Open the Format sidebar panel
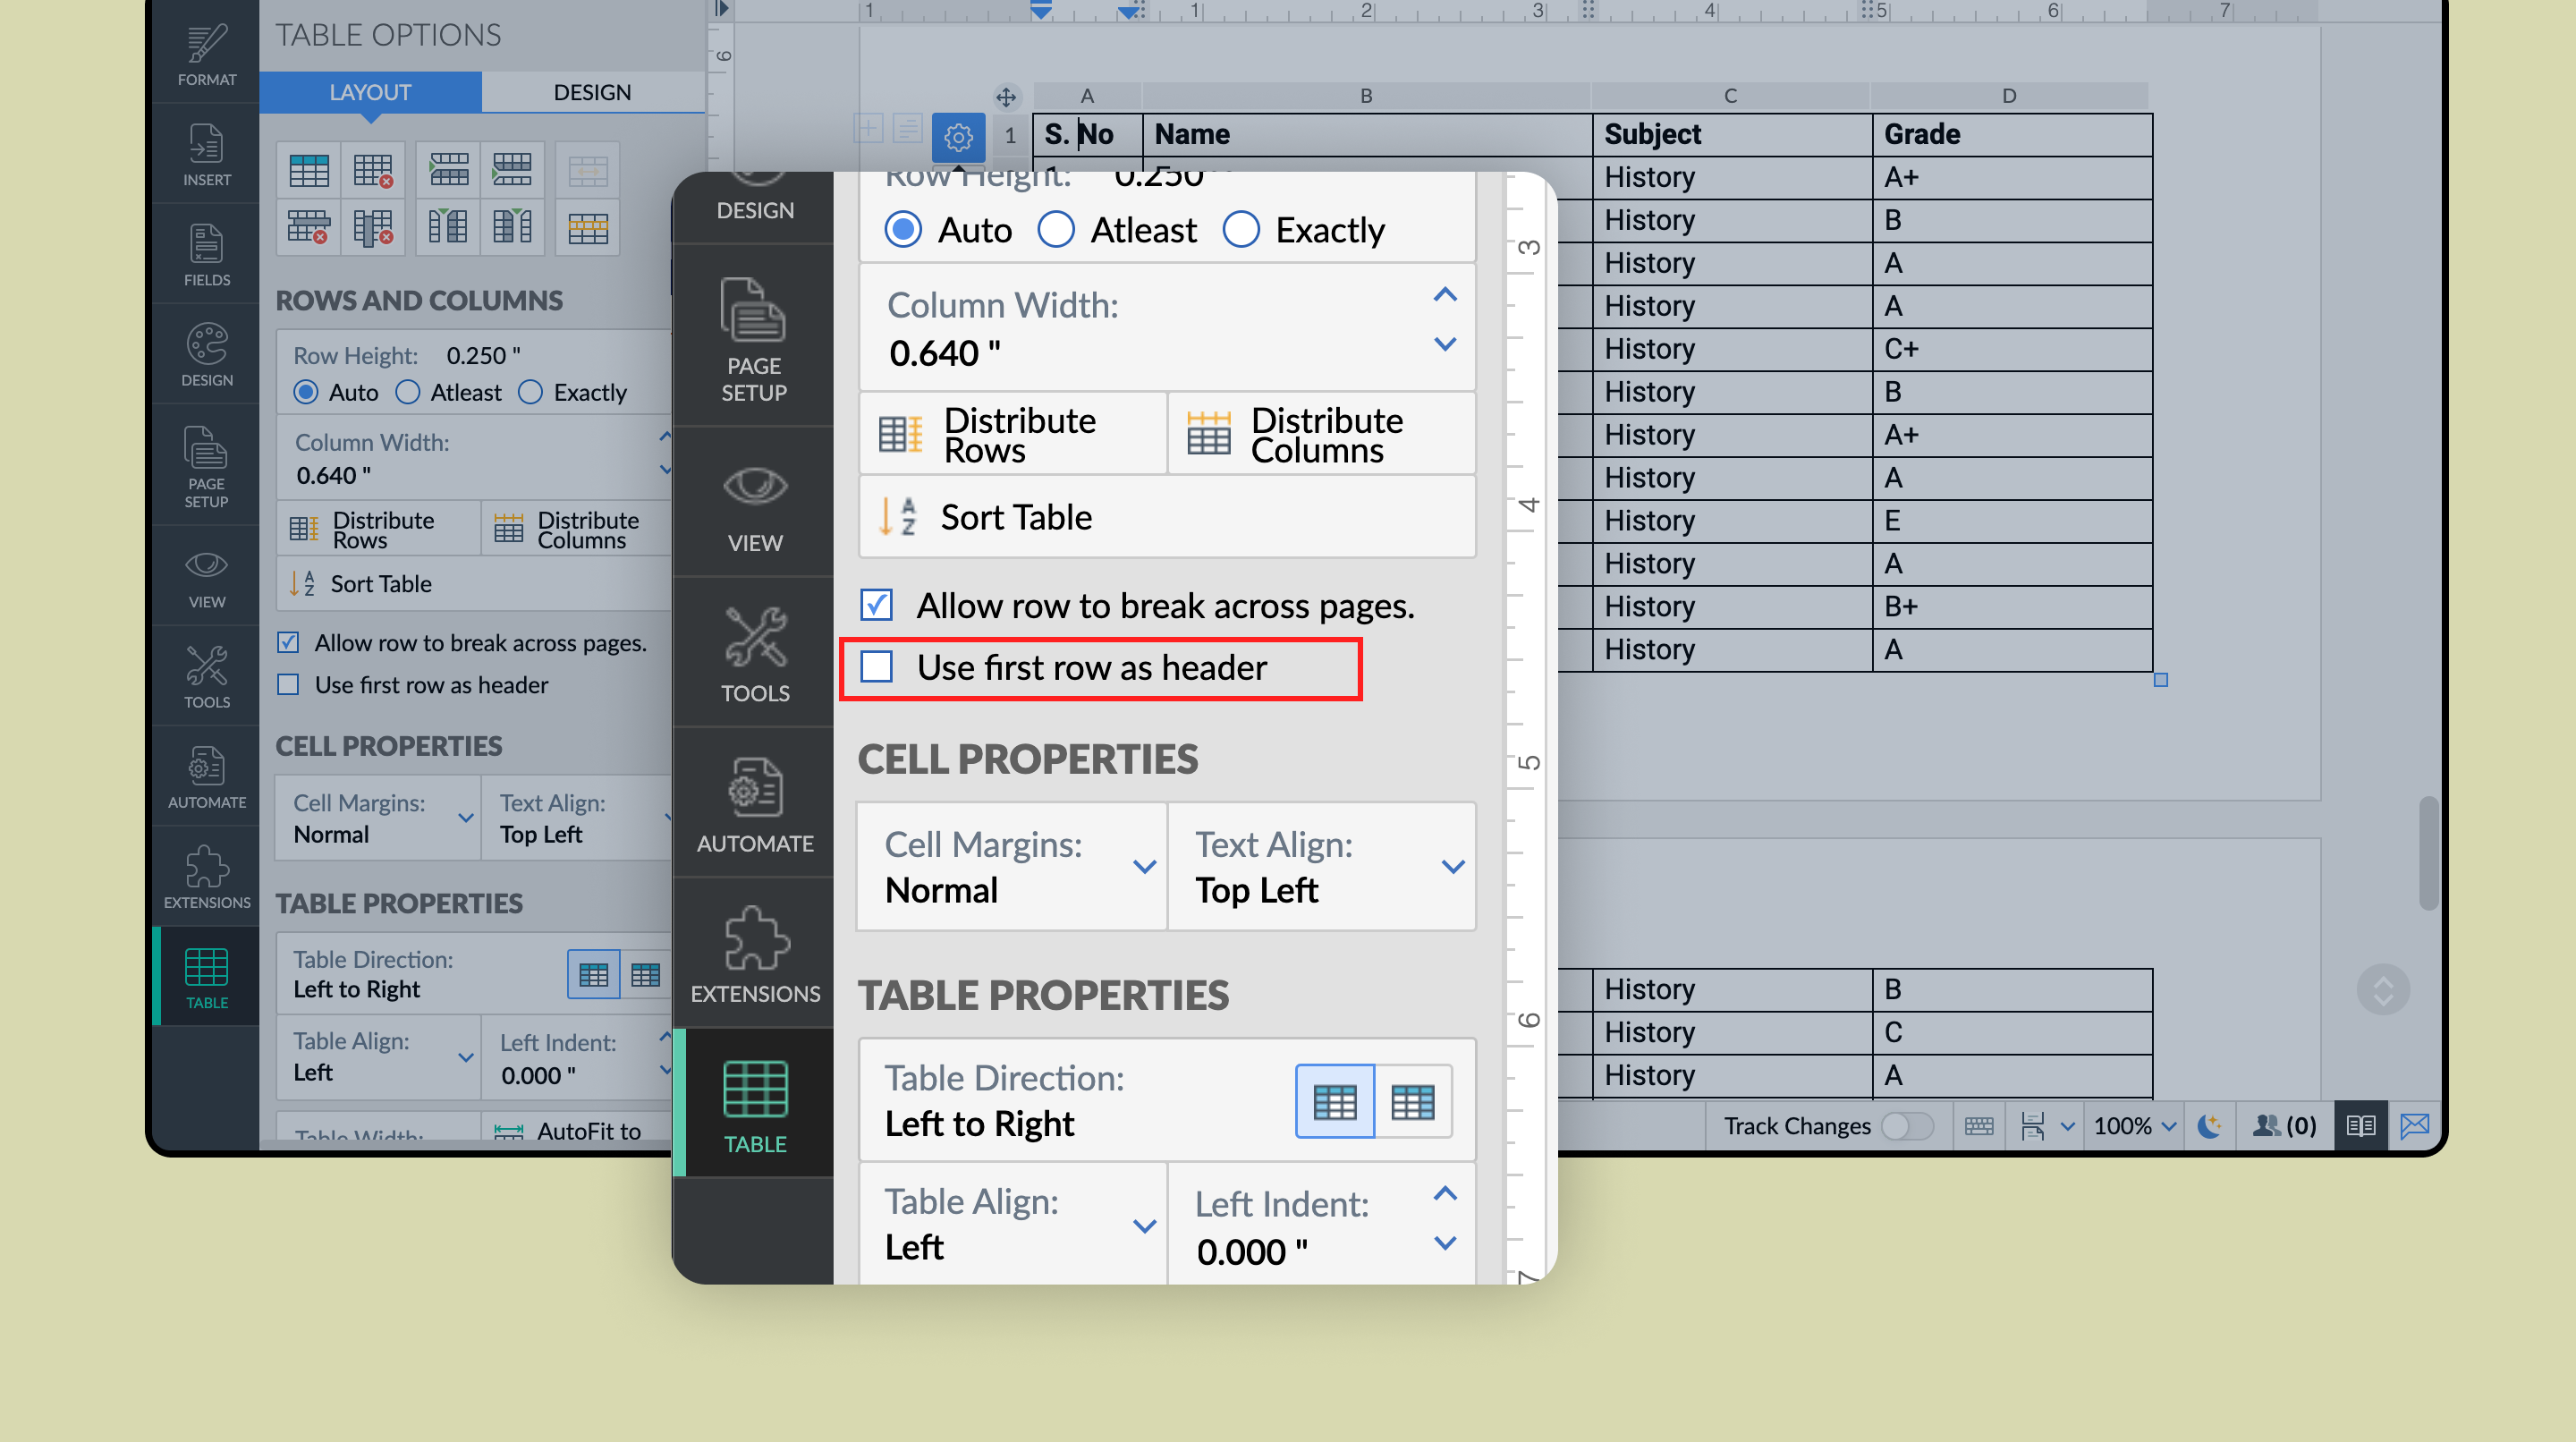Viewport: 2576px width, 1442px height. click(207, 55)
